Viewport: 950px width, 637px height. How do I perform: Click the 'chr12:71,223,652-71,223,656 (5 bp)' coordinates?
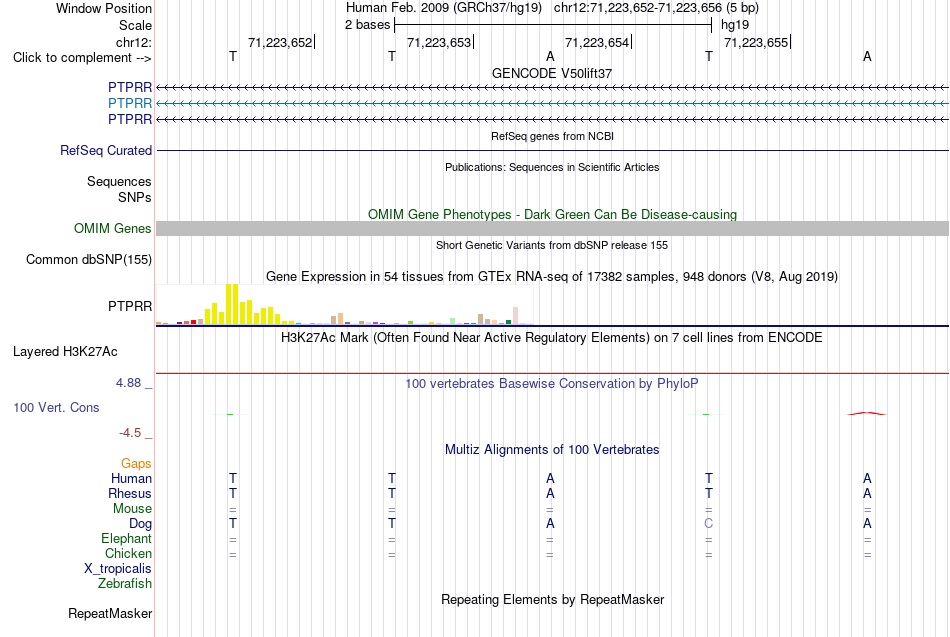coord(656,8)
